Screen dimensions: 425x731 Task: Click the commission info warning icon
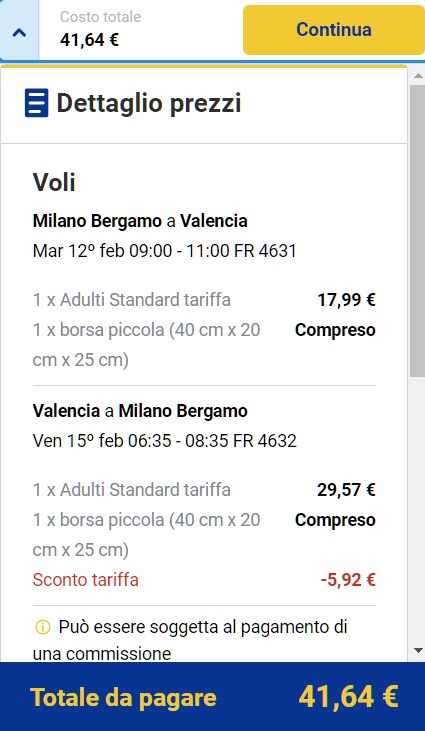42,628
